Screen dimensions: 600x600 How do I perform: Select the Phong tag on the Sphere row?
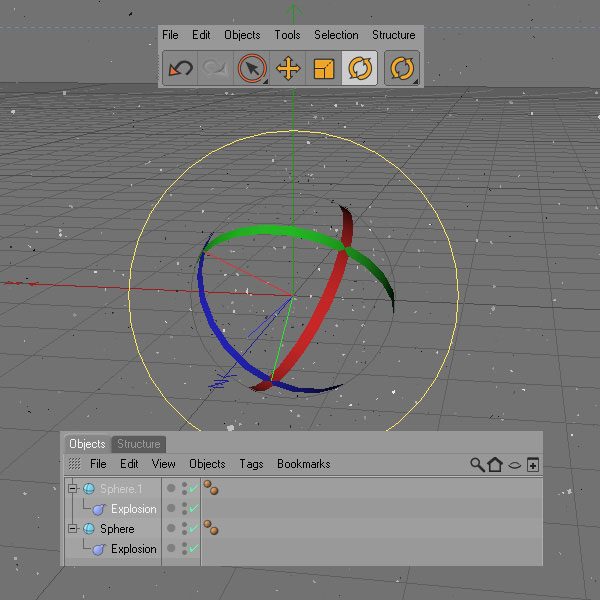click(211, 528)
